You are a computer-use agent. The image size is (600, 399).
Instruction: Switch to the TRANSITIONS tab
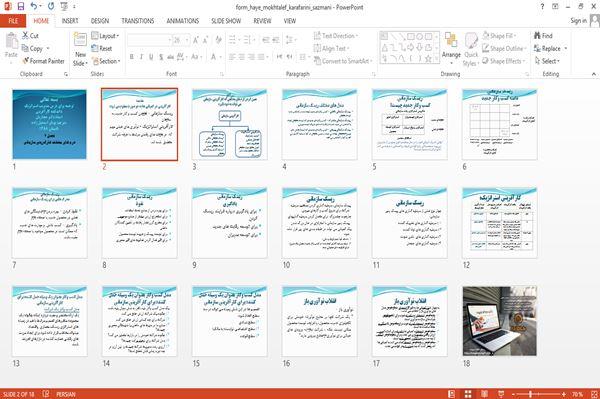pos(138,21)
